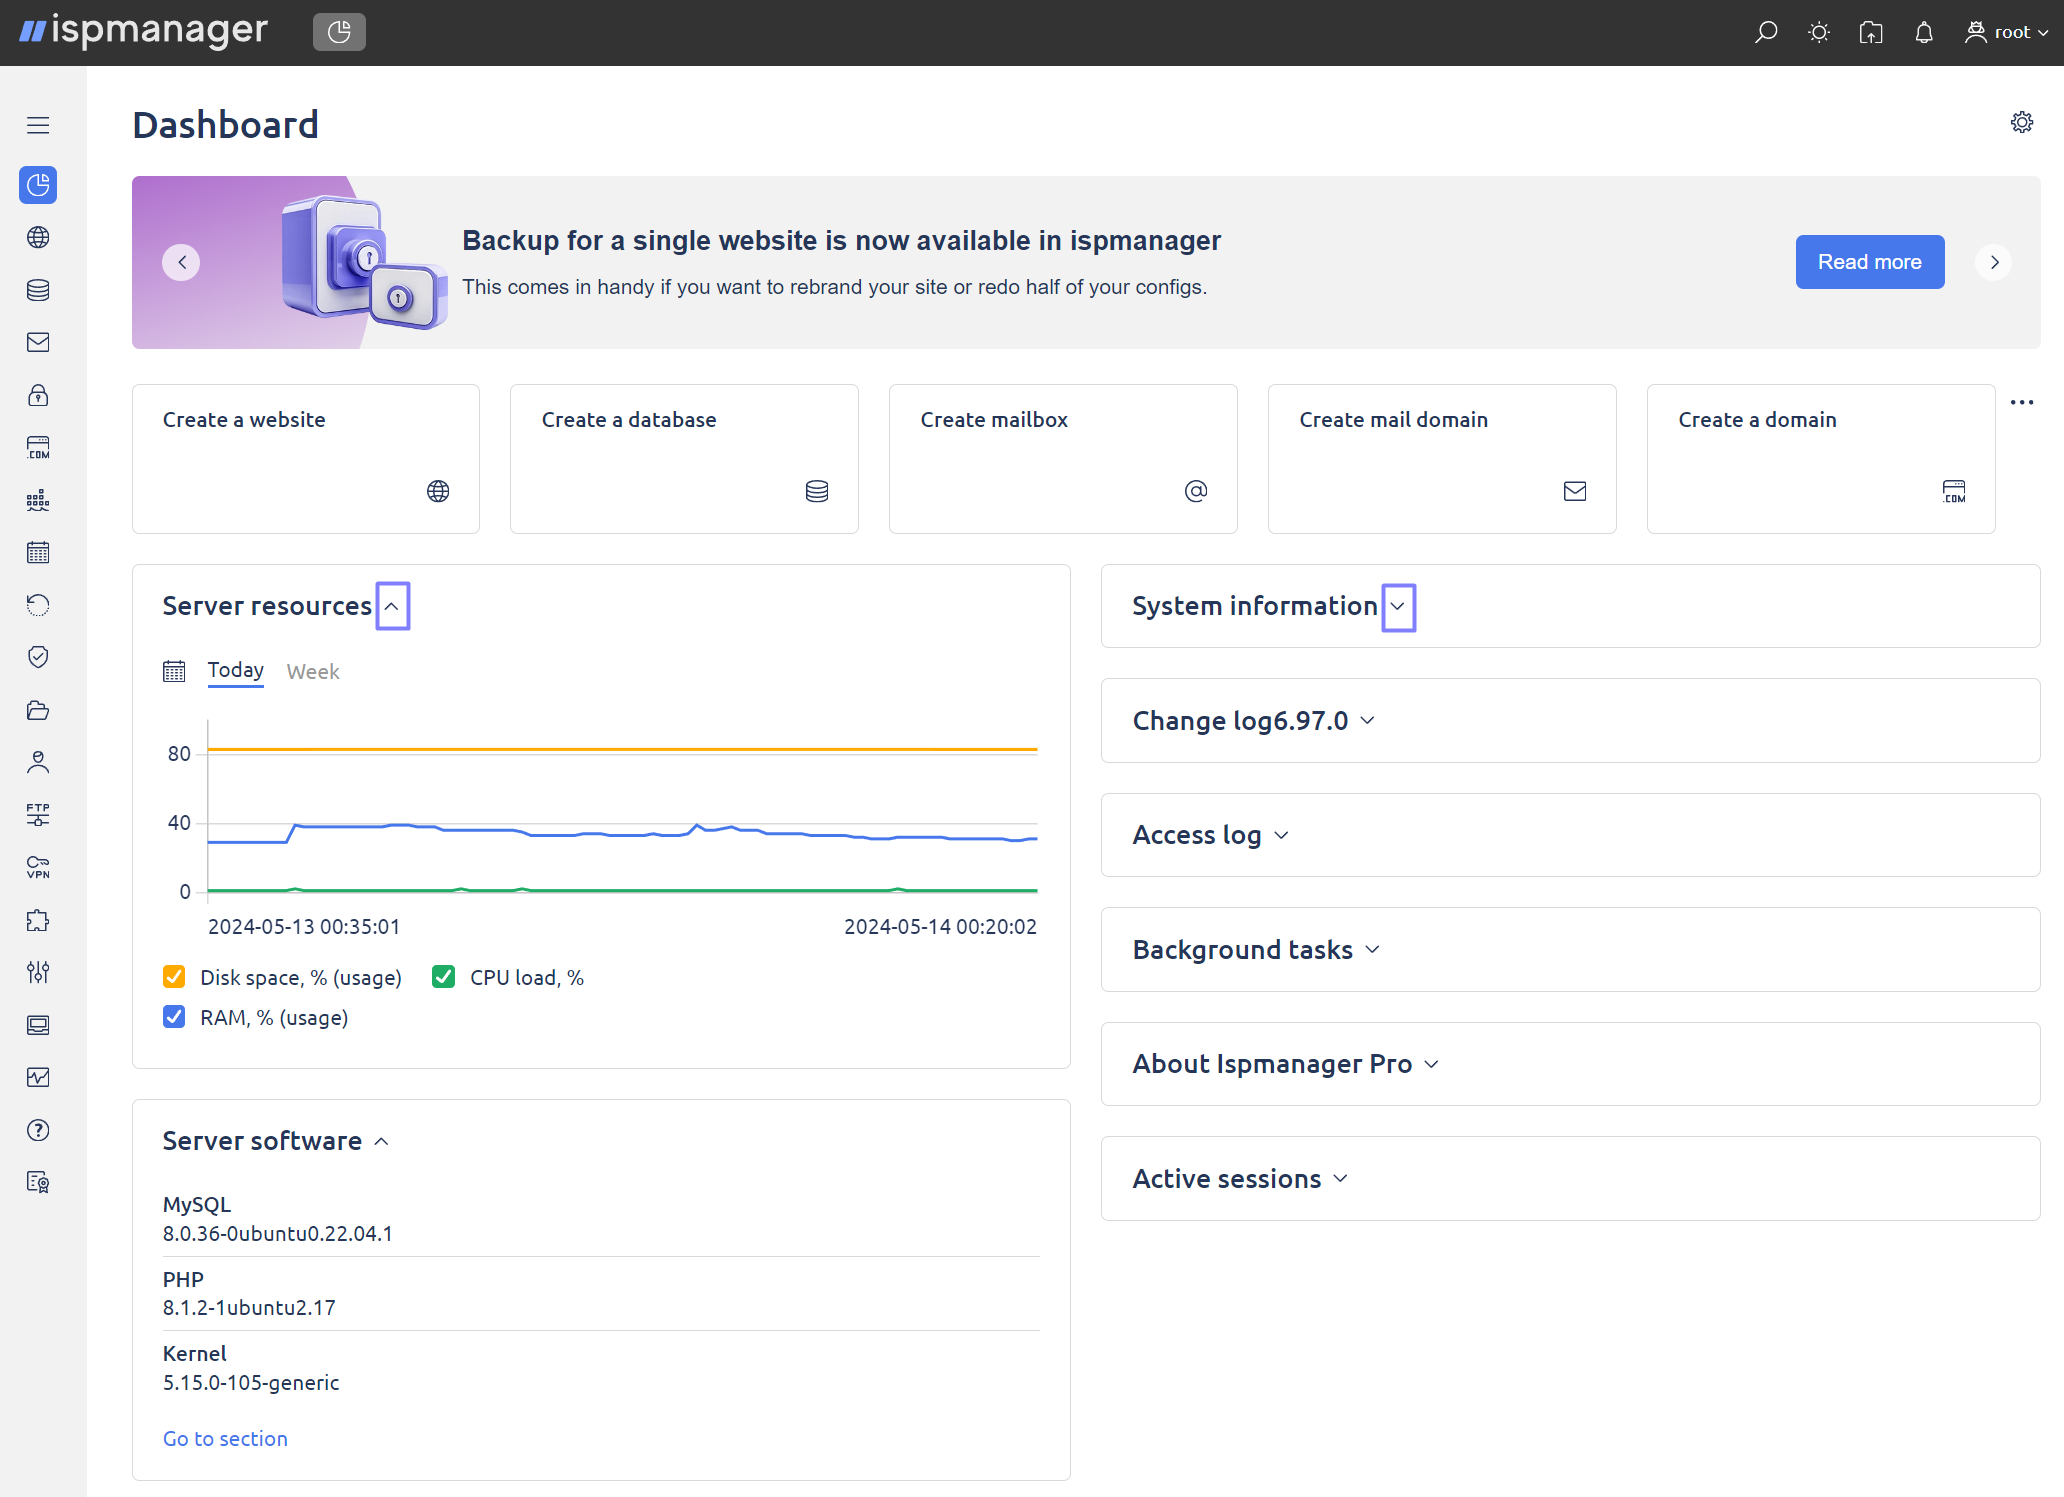Screen dimensions: 2064x1497
Task: Click the Create mailbox card
Action: click(x=1063, y=459)
